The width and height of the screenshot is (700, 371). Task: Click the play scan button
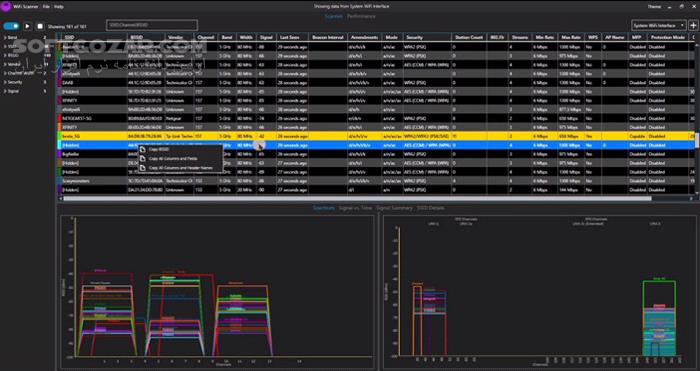click(28, 26)
